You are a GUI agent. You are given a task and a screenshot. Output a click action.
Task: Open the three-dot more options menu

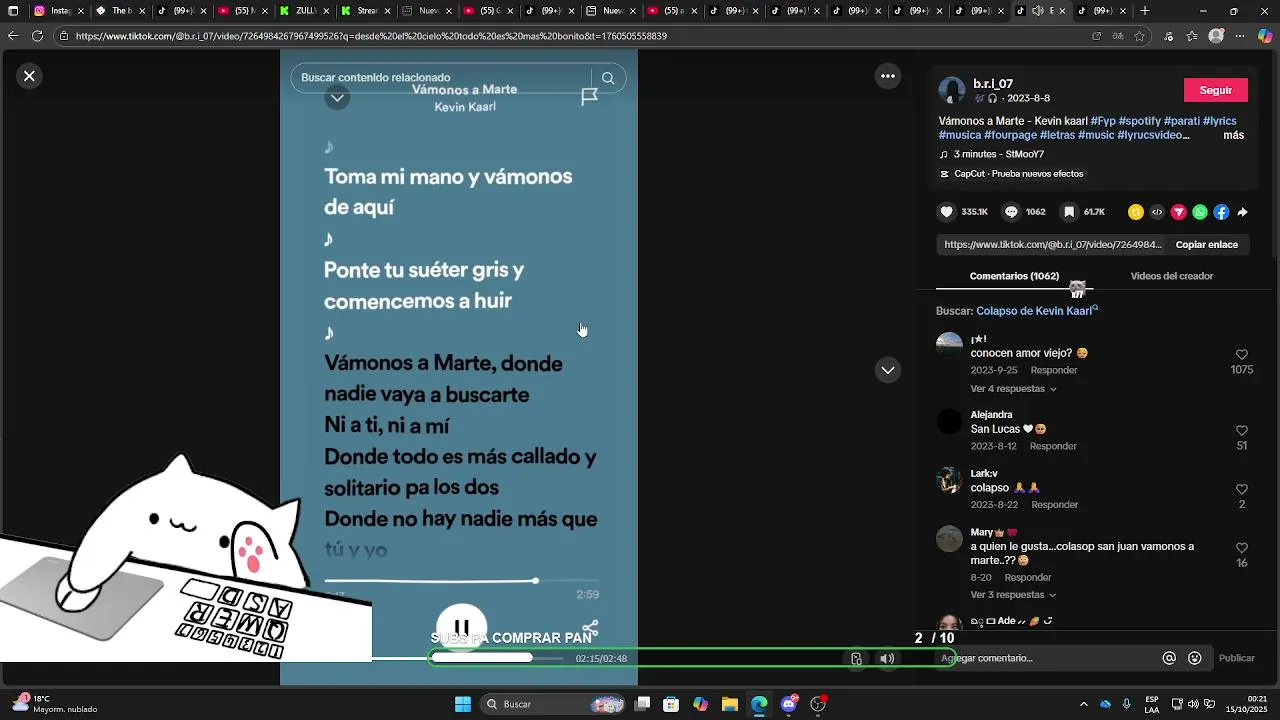[x=887, y=76]
